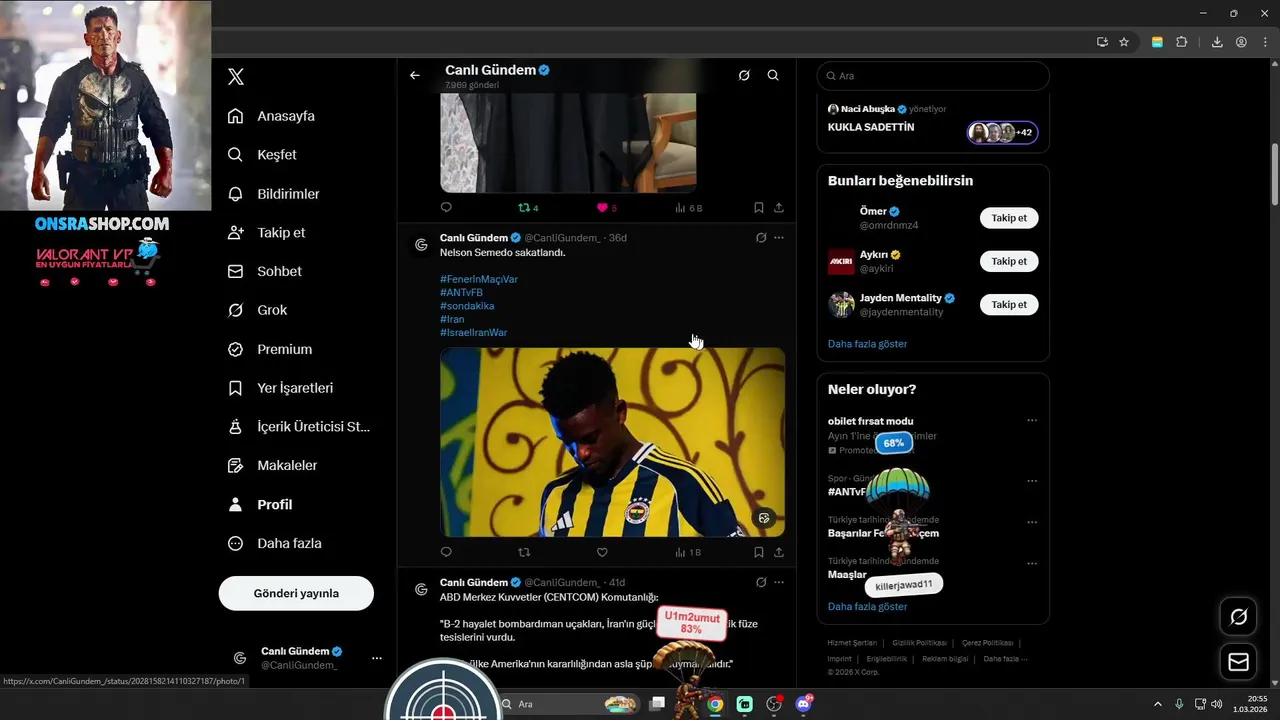Ask Grok about the CENTCOM post
Screen dimensions: 1280x720
point(761,582)
